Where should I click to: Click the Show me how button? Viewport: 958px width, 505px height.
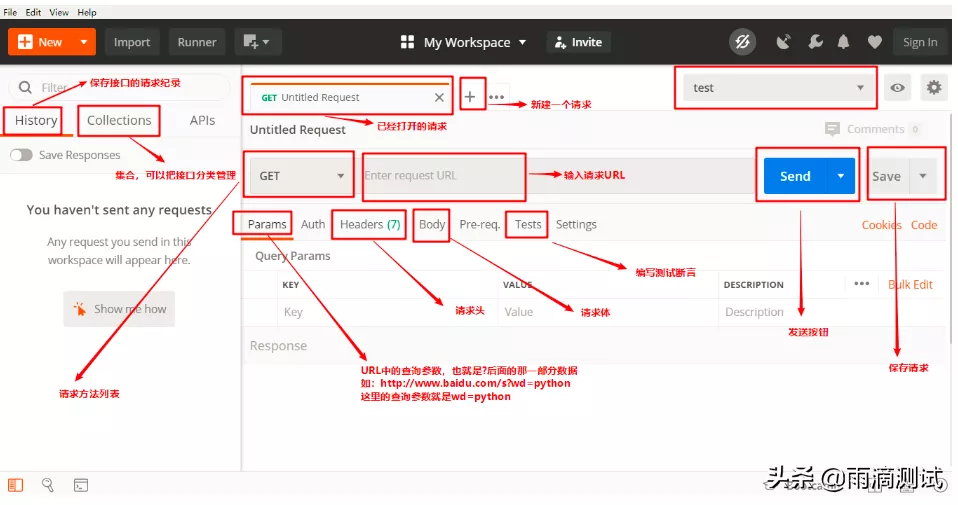(119, 309)
